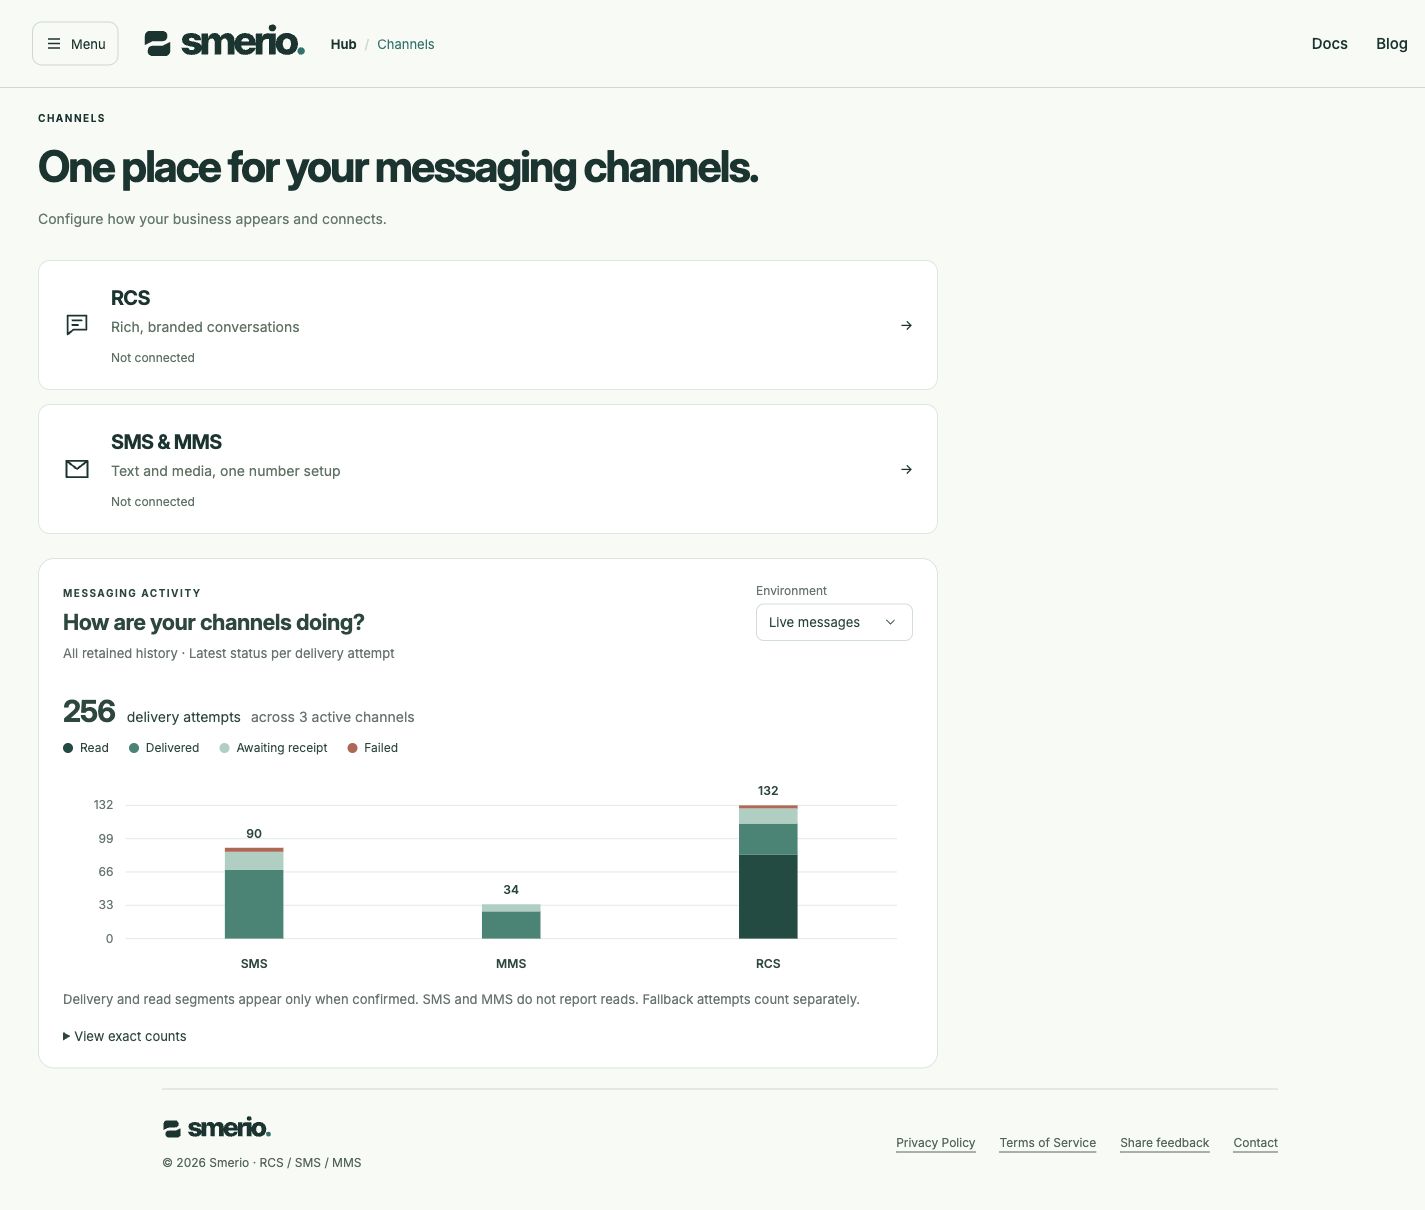This screenshot has width=1425, height=1210.
Task: Open the Menu button
Action: pyautogui.click(x=75, y=44)
